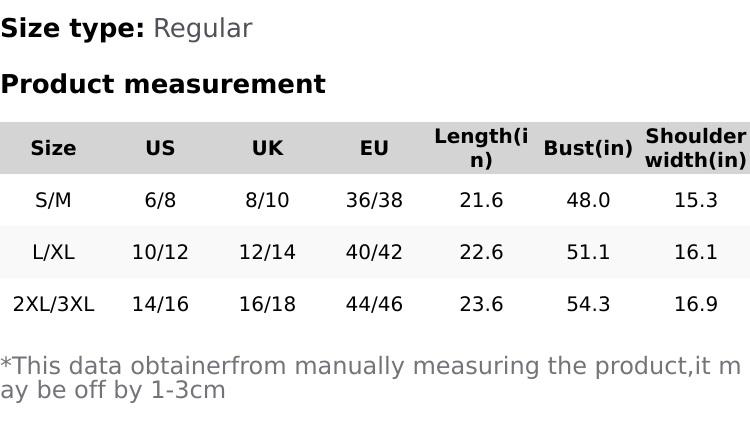This screenshot has width=750, height=426.
Task: Select the Length(in) column header
Action: click(x=481, y=148)
